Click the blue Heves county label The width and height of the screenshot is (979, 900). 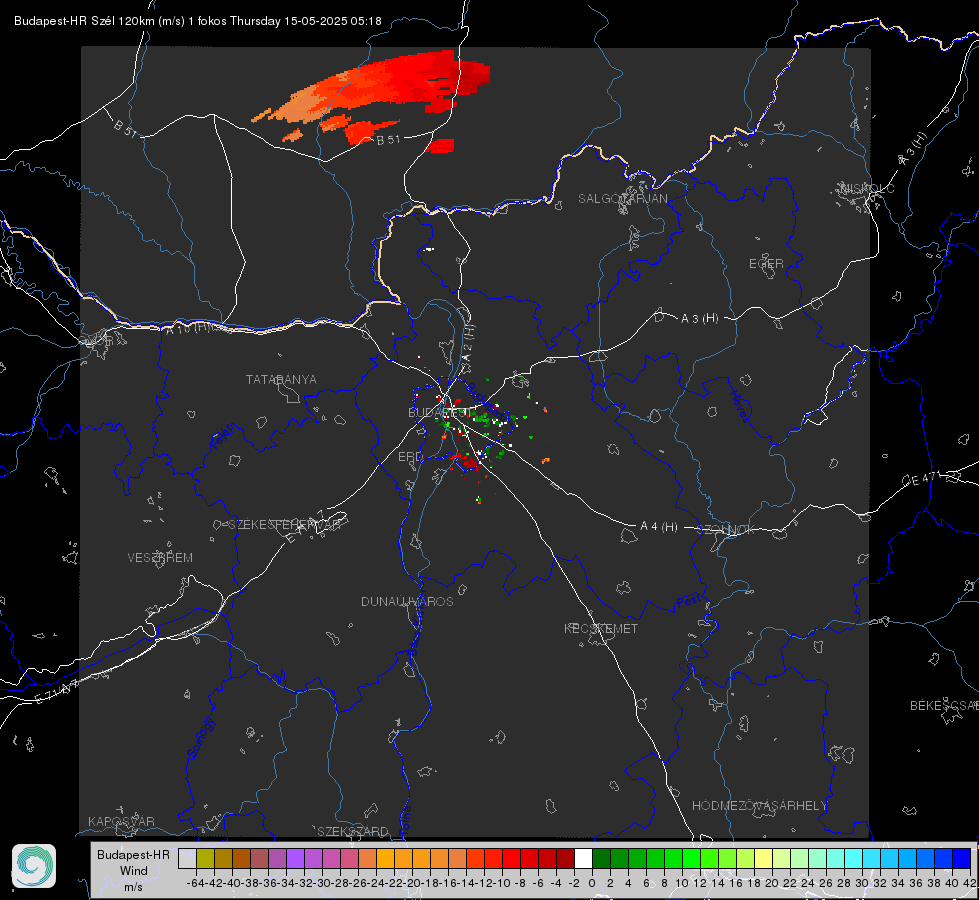pyautogui.click(x=739, y=405)
